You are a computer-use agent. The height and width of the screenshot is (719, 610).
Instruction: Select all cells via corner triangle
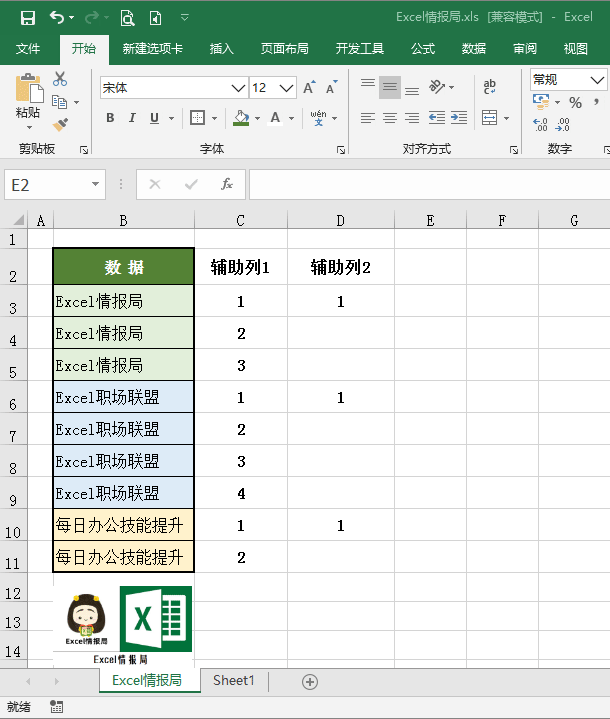pos(18,221)
